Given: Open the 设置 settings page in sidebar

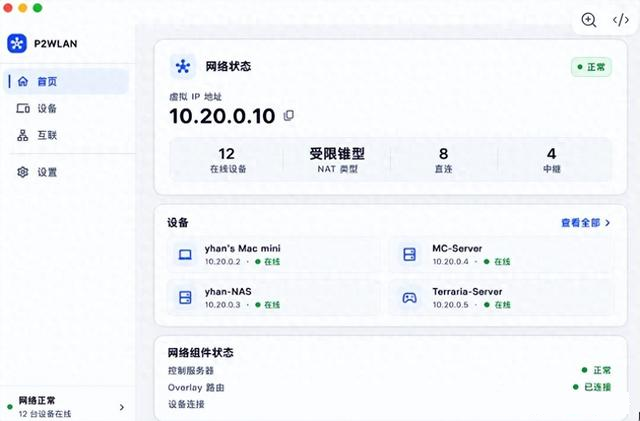Looking at the screenshot, I should coord(66,172).
